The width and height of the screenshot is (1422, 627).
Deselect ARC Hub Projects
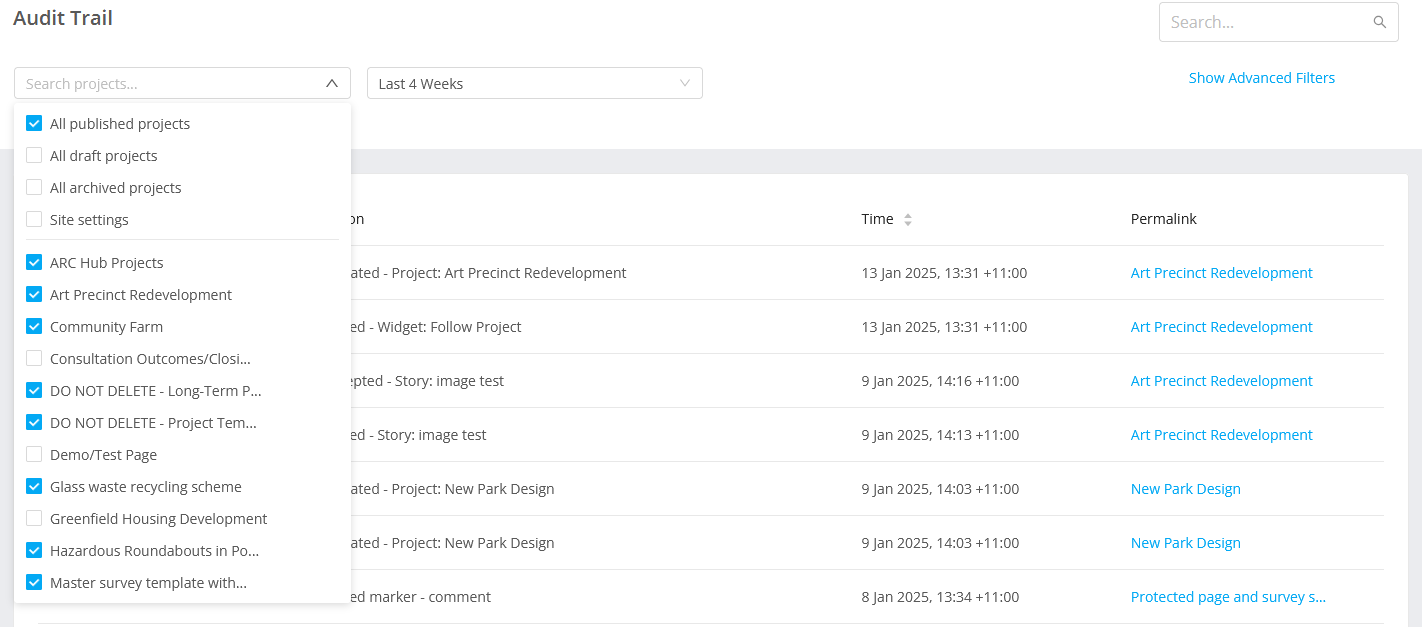click(x=33, y=262)
